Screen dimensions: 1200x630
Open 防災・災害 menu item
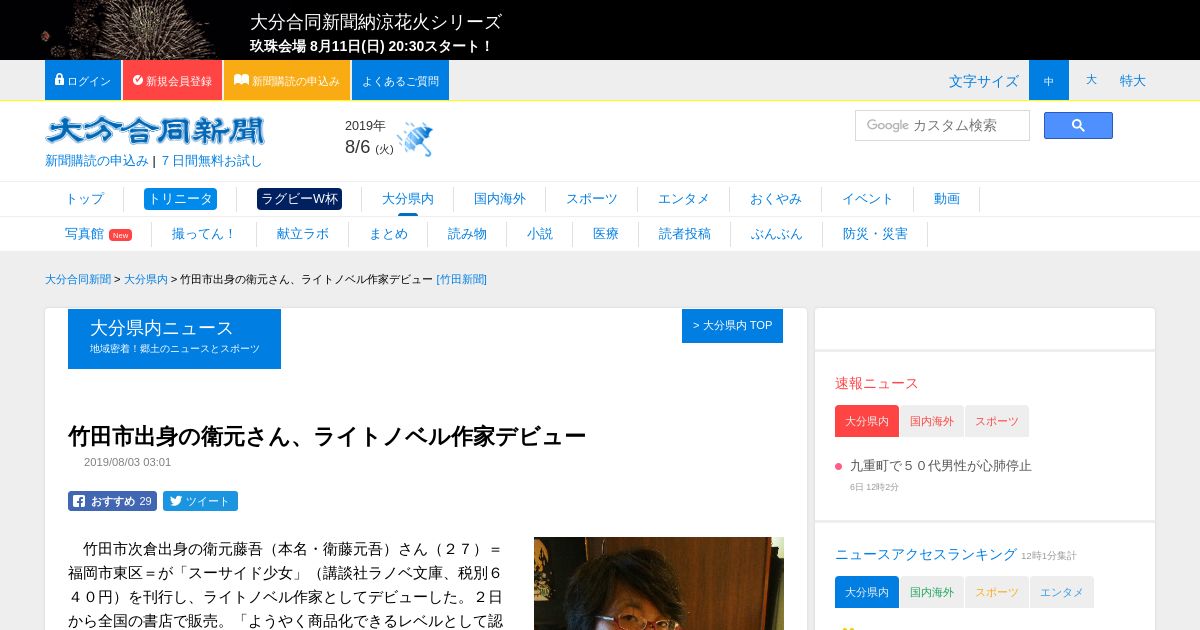(x=875, y=234)
